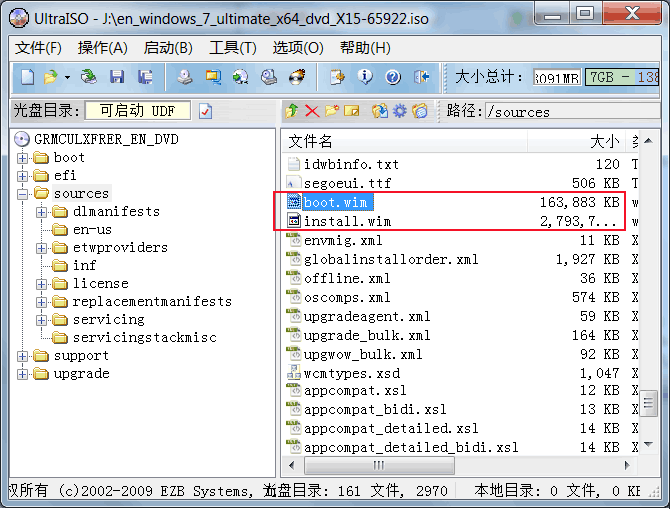Image resolution: width=670 pixels, height=509 pixels.
Task: Click the disc properties checkmark icon
Action: (206, 112)
